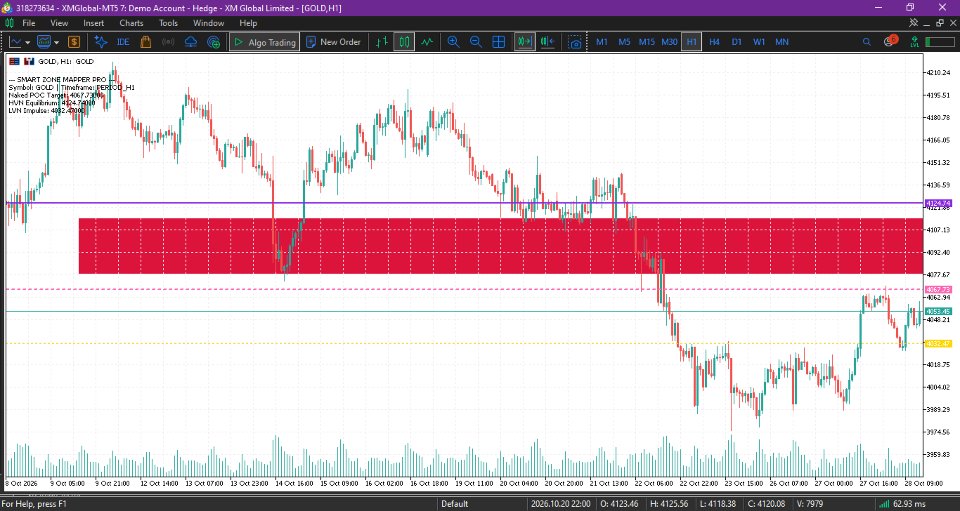
Task: Select the H4 timeframe
Action: (714, 42)
